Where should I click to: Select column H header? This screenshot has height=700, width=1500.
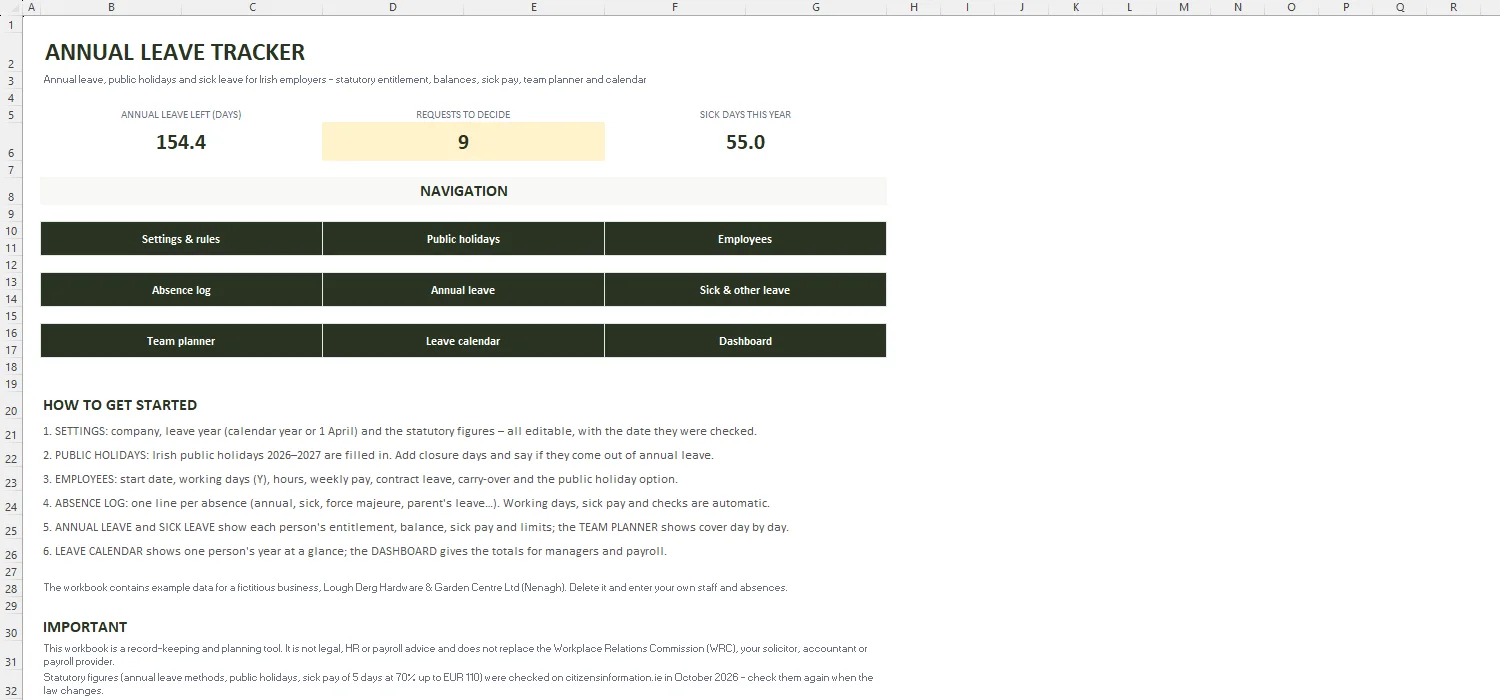[914, 7]
